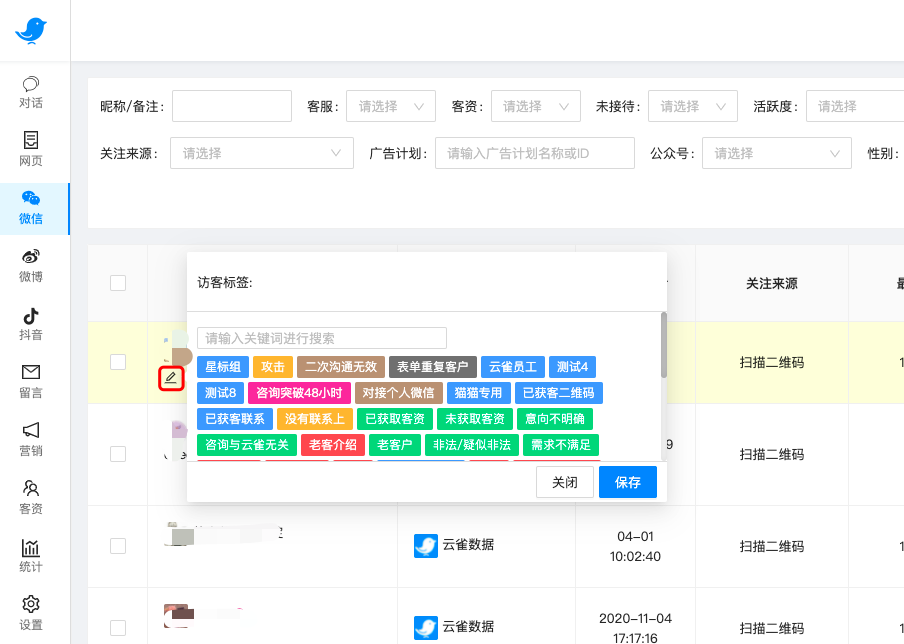Click the 保存 save button
The height and width of the screenshot is (644, 904).
(627, 481)
